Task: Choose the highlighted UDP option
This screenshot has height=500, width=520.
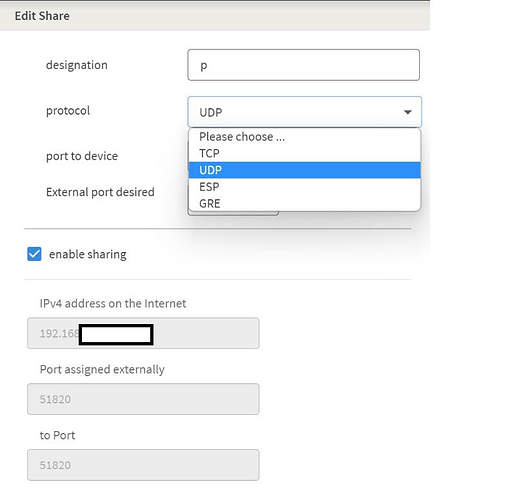Action: [x=304, y=170]
